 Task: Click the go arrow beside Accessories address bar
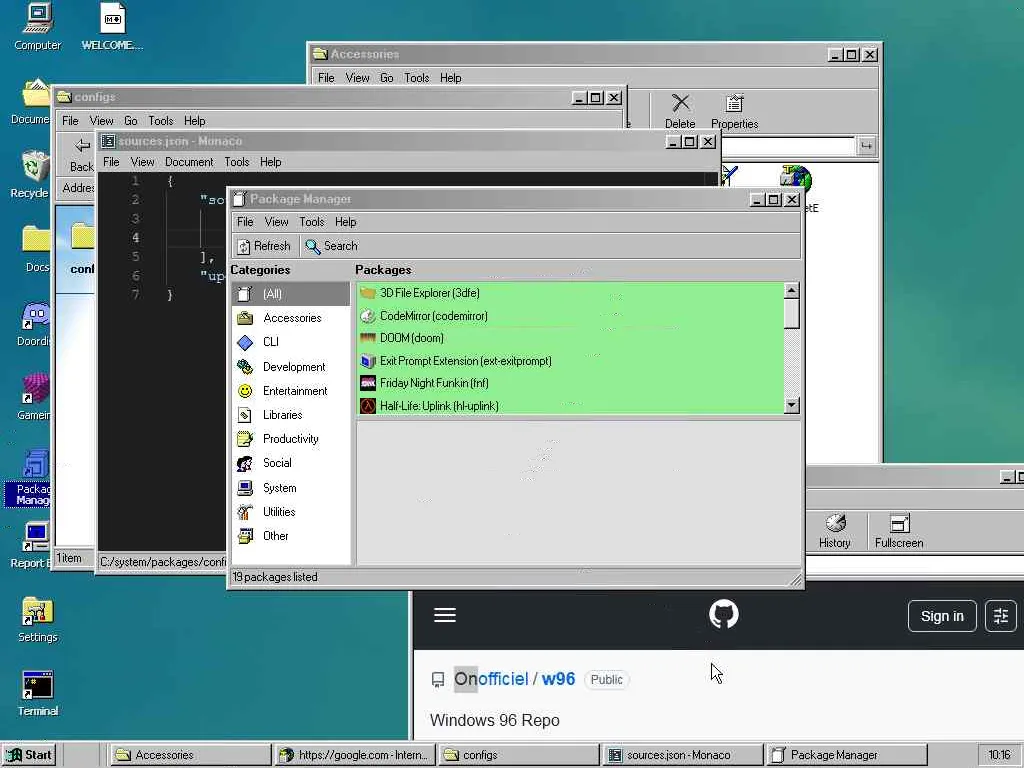[x=866, y=146]
